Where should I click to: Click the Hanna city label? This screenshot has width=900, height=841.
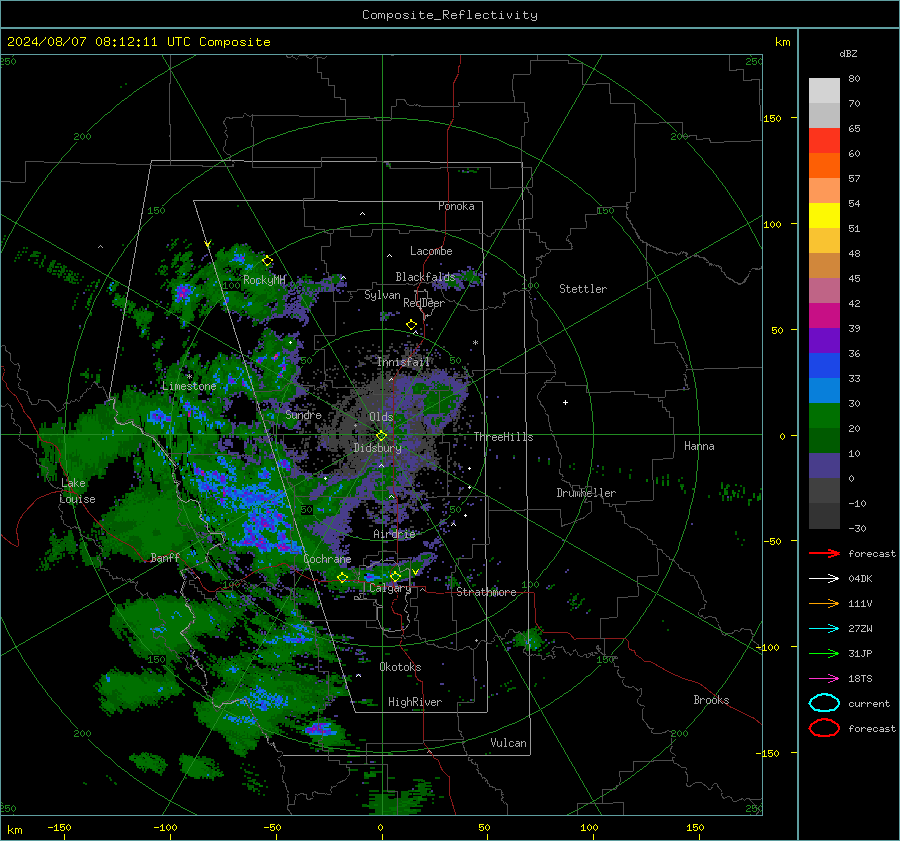(699, 446)
